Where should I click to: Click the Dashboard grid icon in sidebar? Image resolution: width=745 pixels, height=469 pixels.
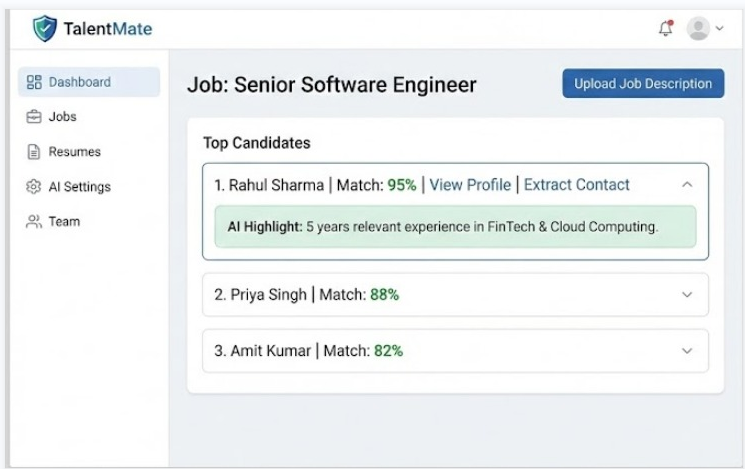[33, 82]
